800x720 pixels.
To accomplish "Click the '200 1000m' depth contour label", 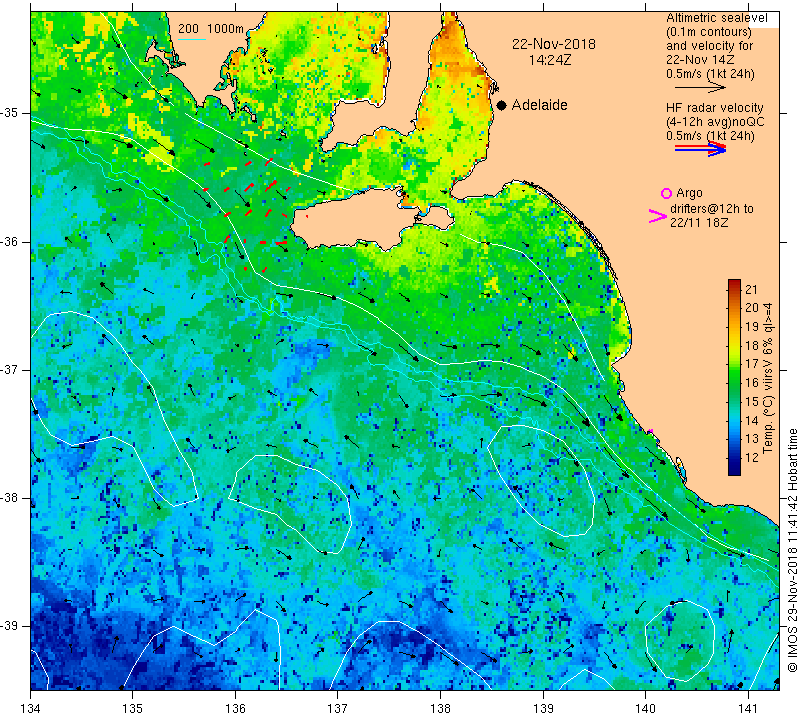I will coord(211,29).
